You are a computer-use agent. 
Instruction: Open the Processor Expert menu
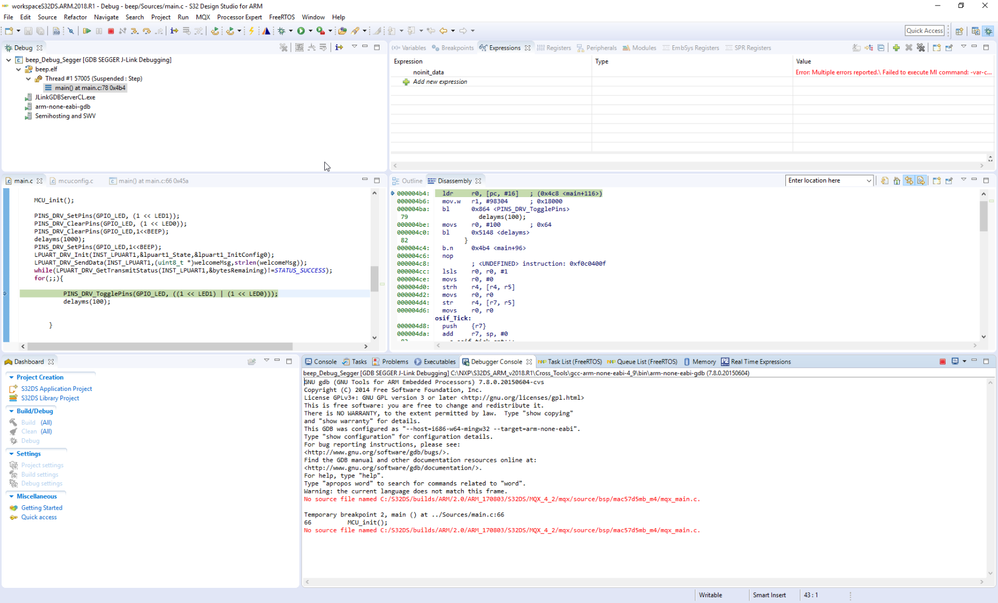click(239, 17)
